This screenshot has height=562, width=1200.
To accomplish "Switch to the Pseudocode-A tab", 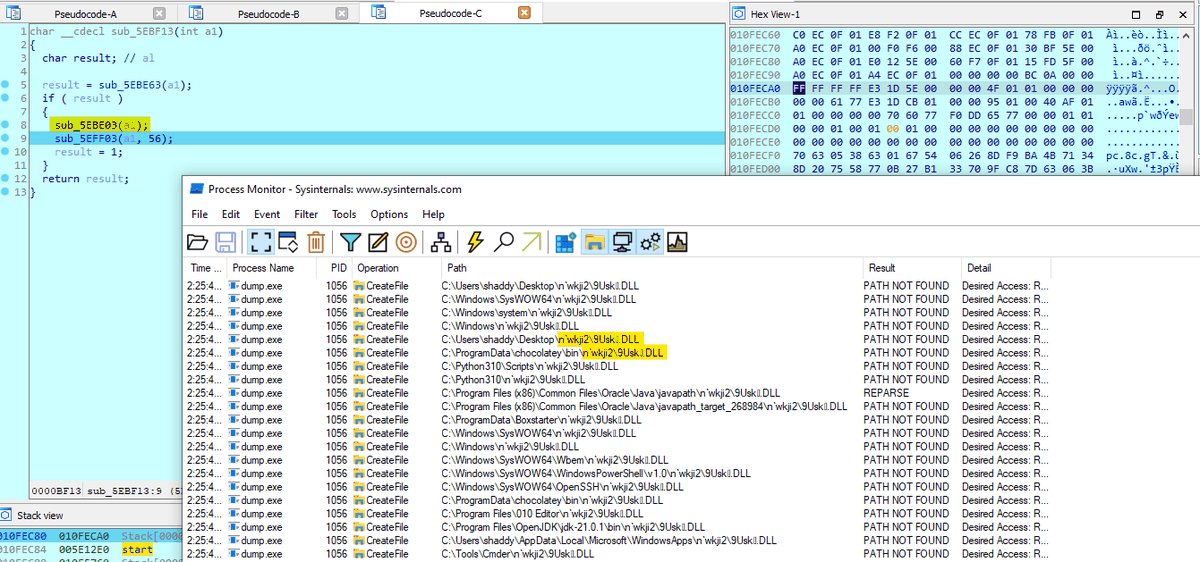I will (85, 13).
